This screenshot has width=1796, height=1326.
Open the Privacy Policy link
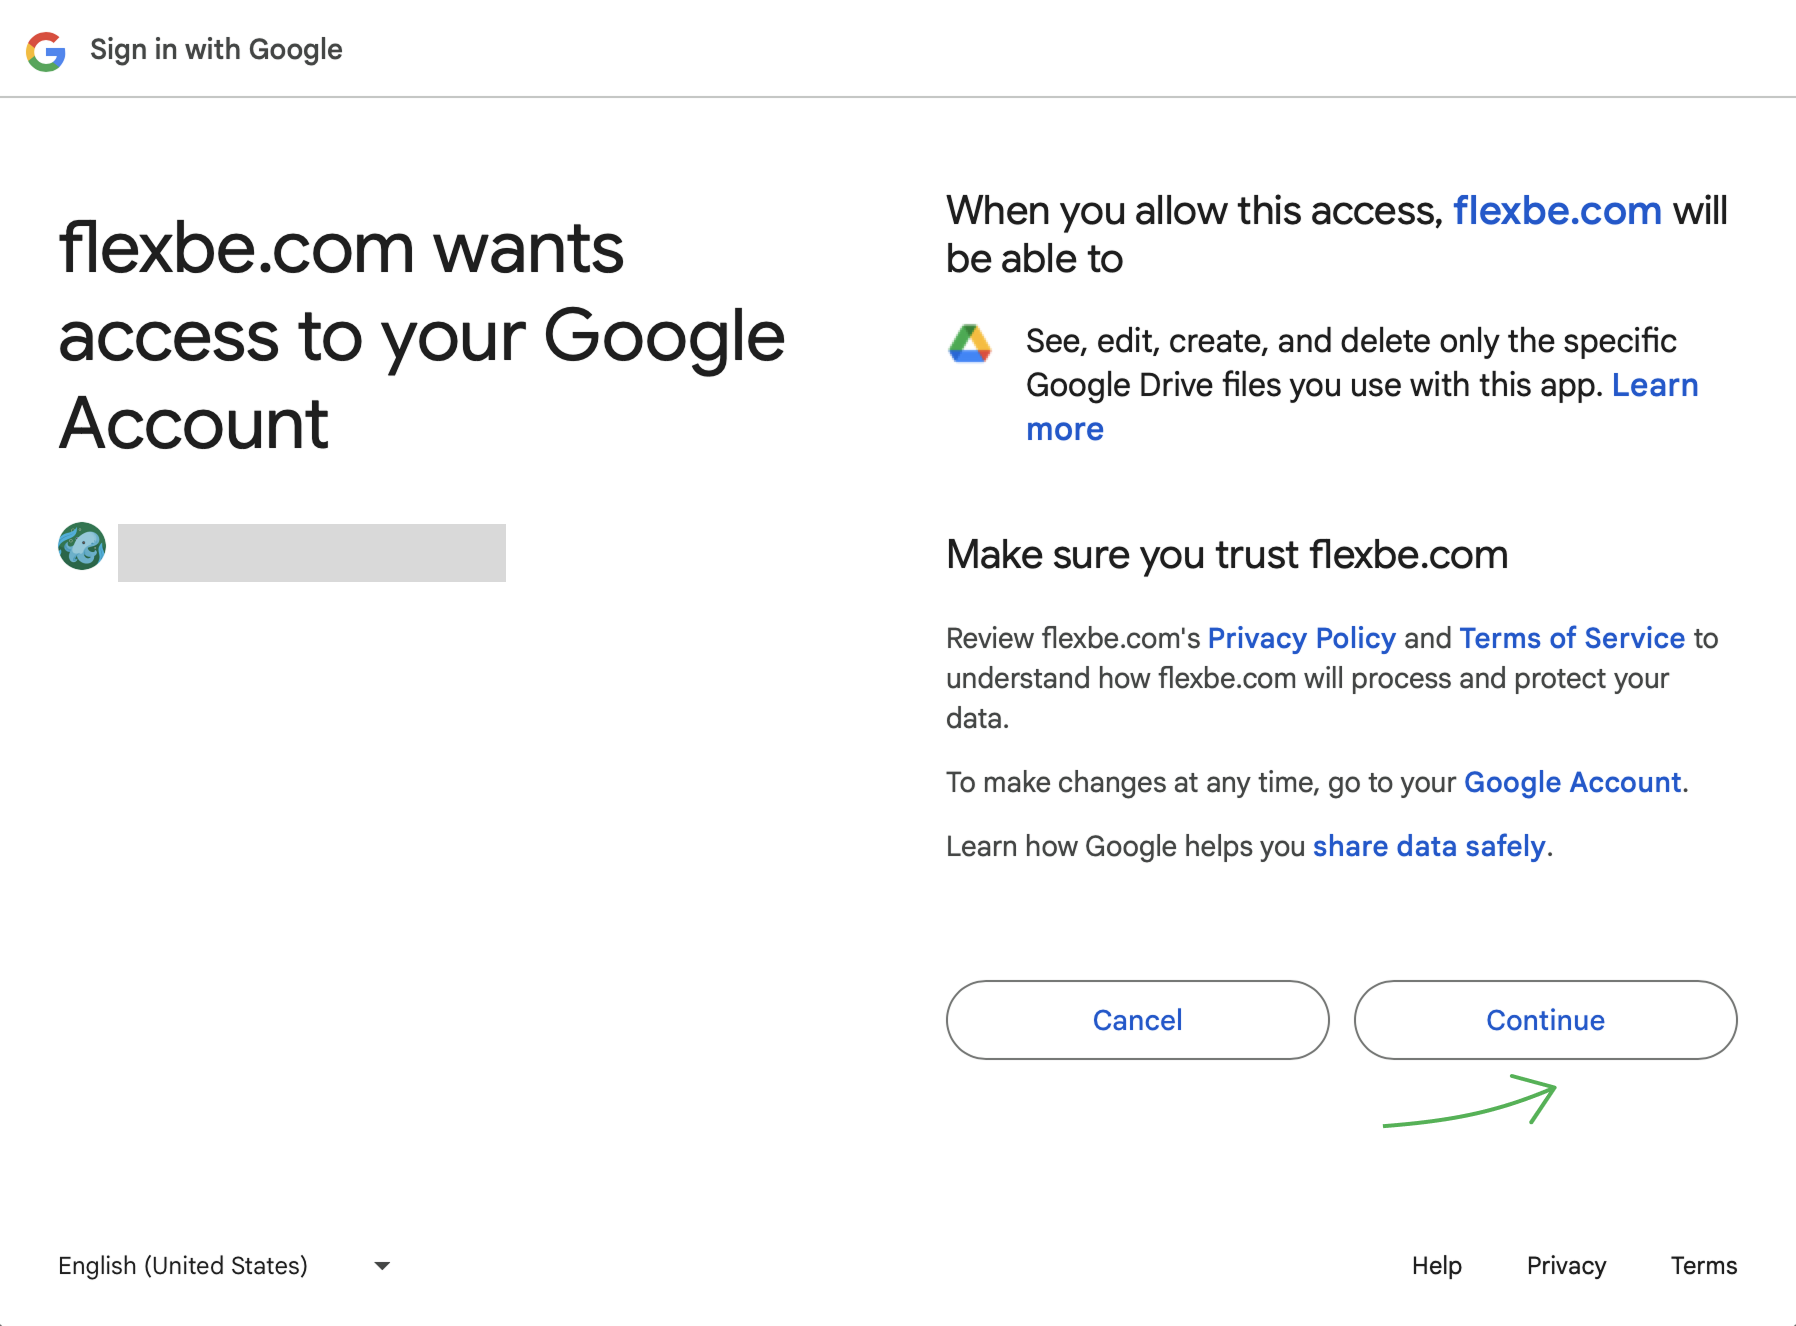pyautogui.click(x=1301, y=638)
